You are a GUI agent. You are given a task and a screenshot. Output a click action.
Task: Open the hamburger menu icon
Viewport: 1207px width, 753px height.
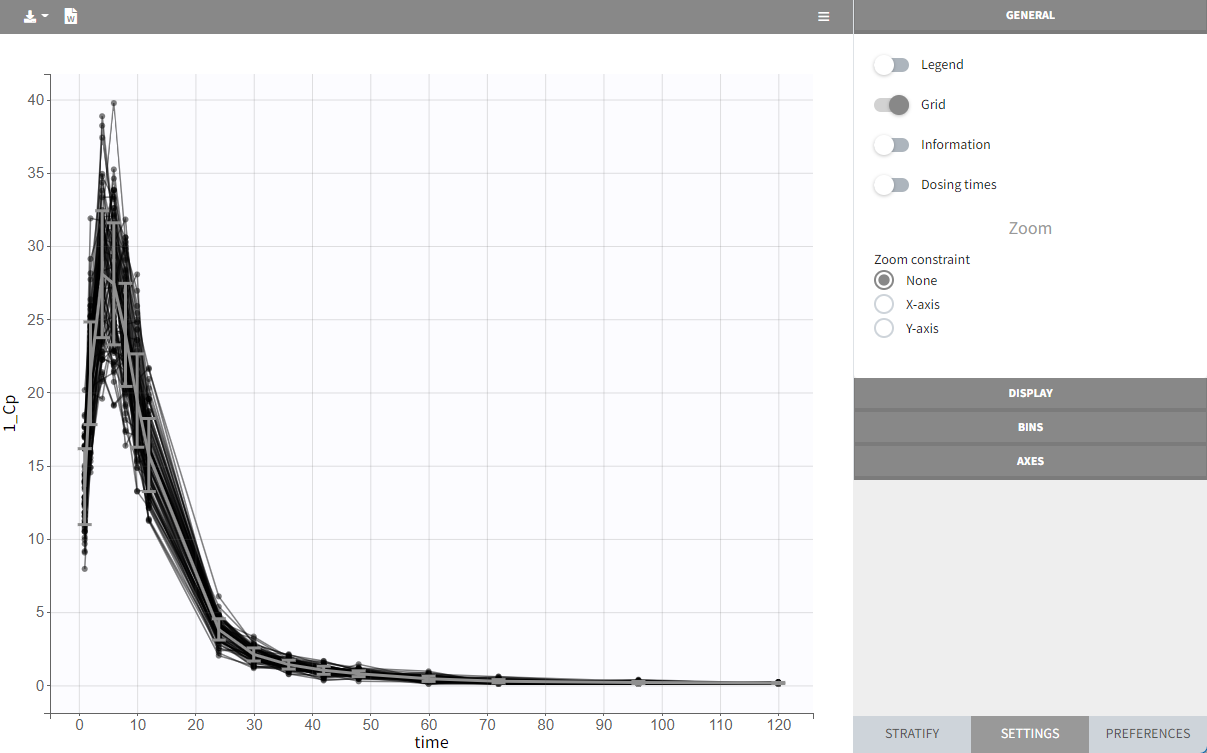coord(823,17)
